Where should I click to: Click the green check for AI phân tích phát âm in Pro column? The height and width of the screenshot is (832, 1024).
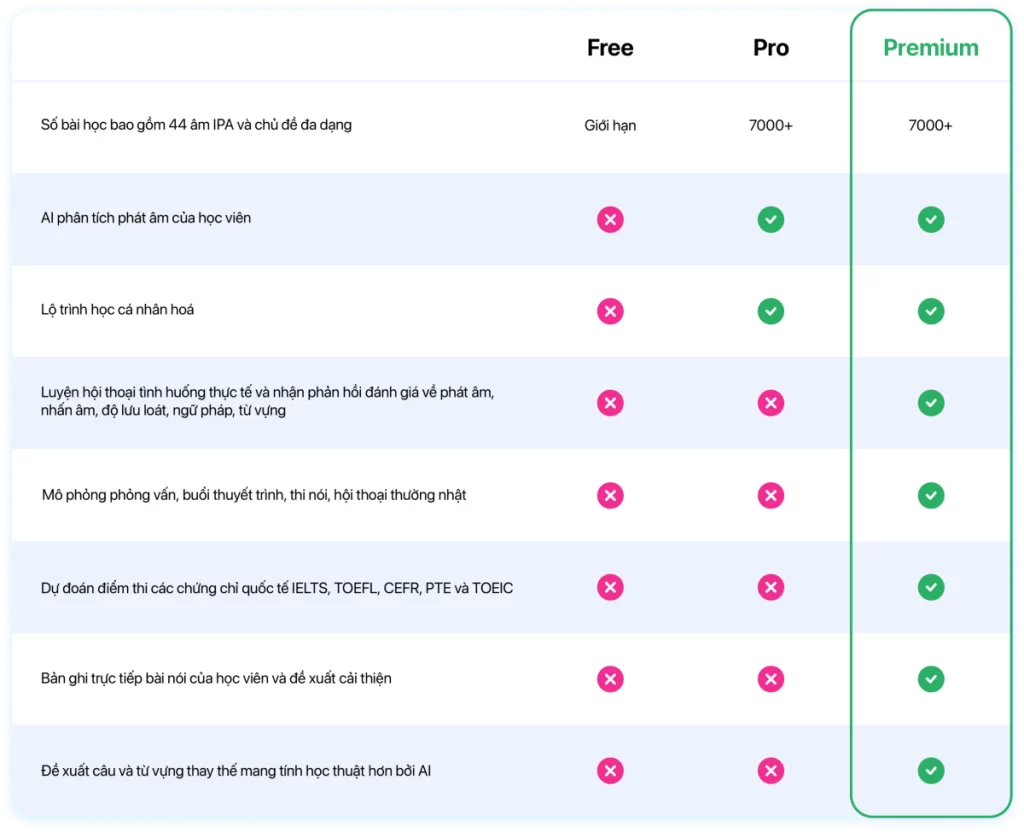770,219
